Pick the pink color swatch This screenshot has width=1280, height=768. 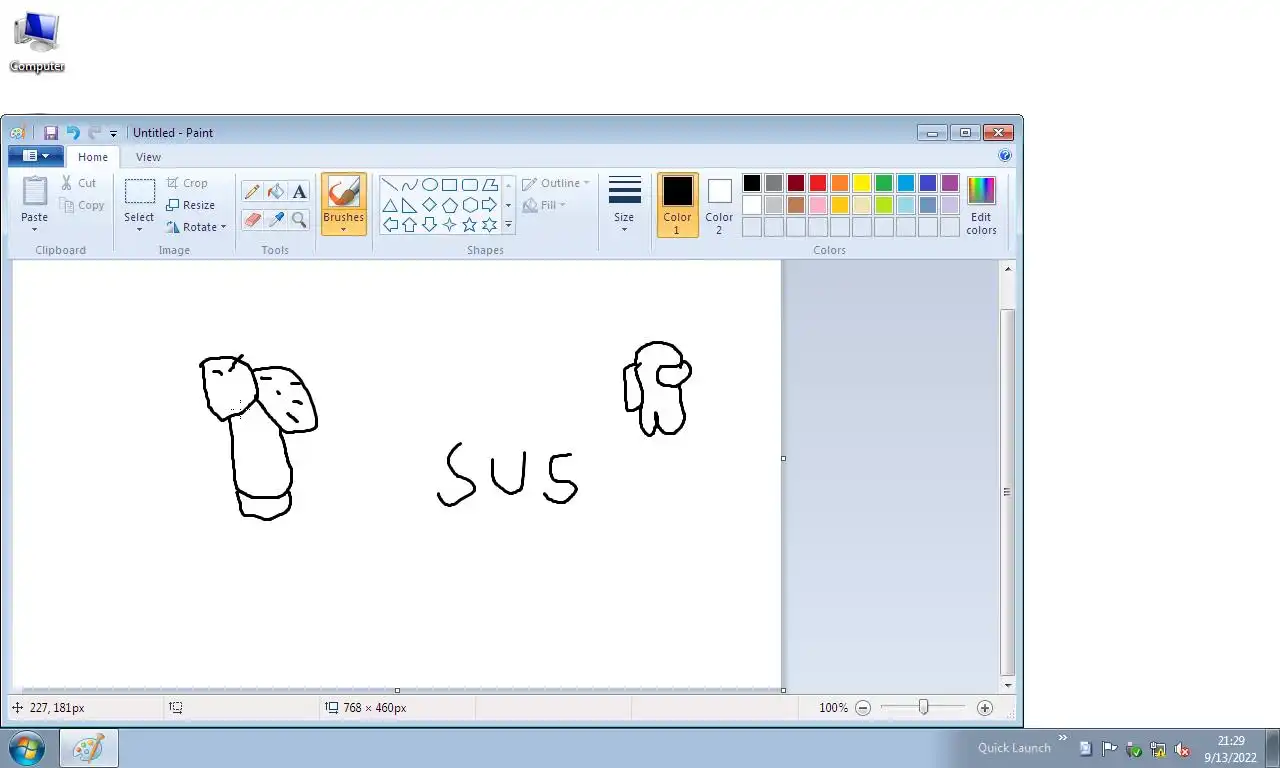coord(818,205)
